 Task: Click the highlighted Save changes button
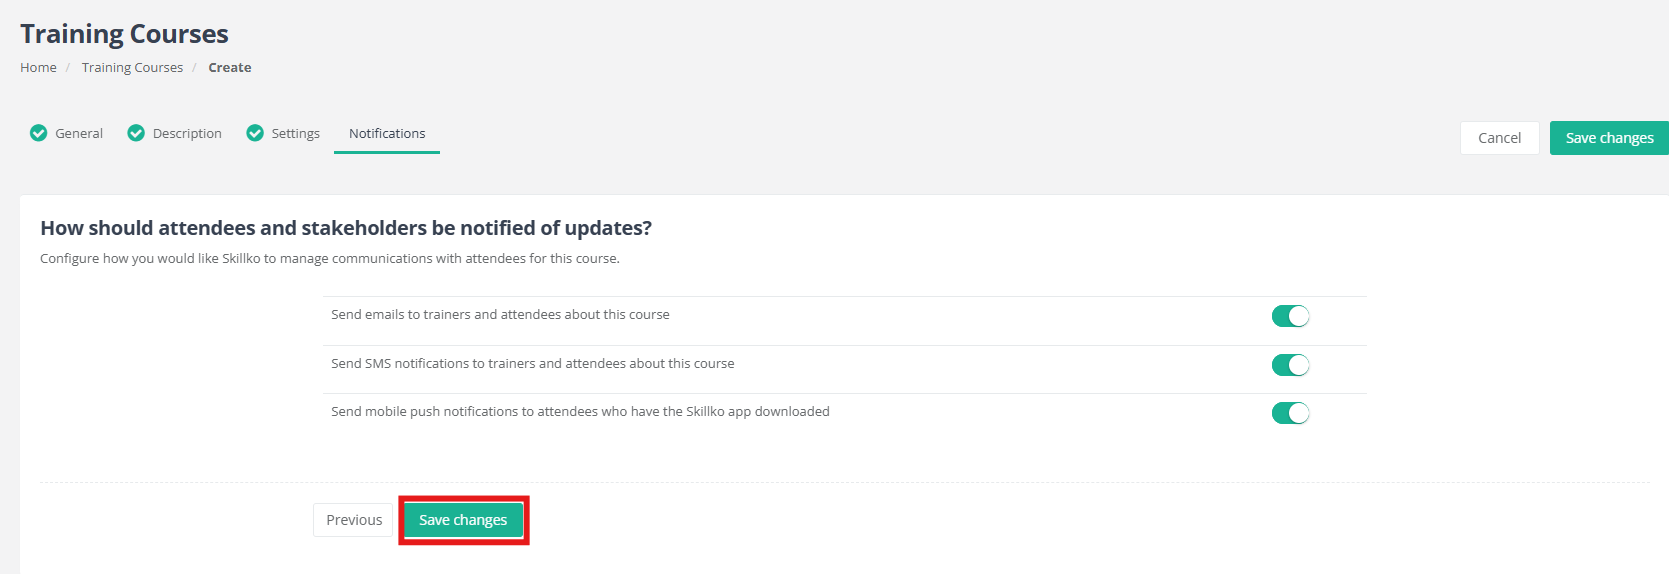click(463, 520)
